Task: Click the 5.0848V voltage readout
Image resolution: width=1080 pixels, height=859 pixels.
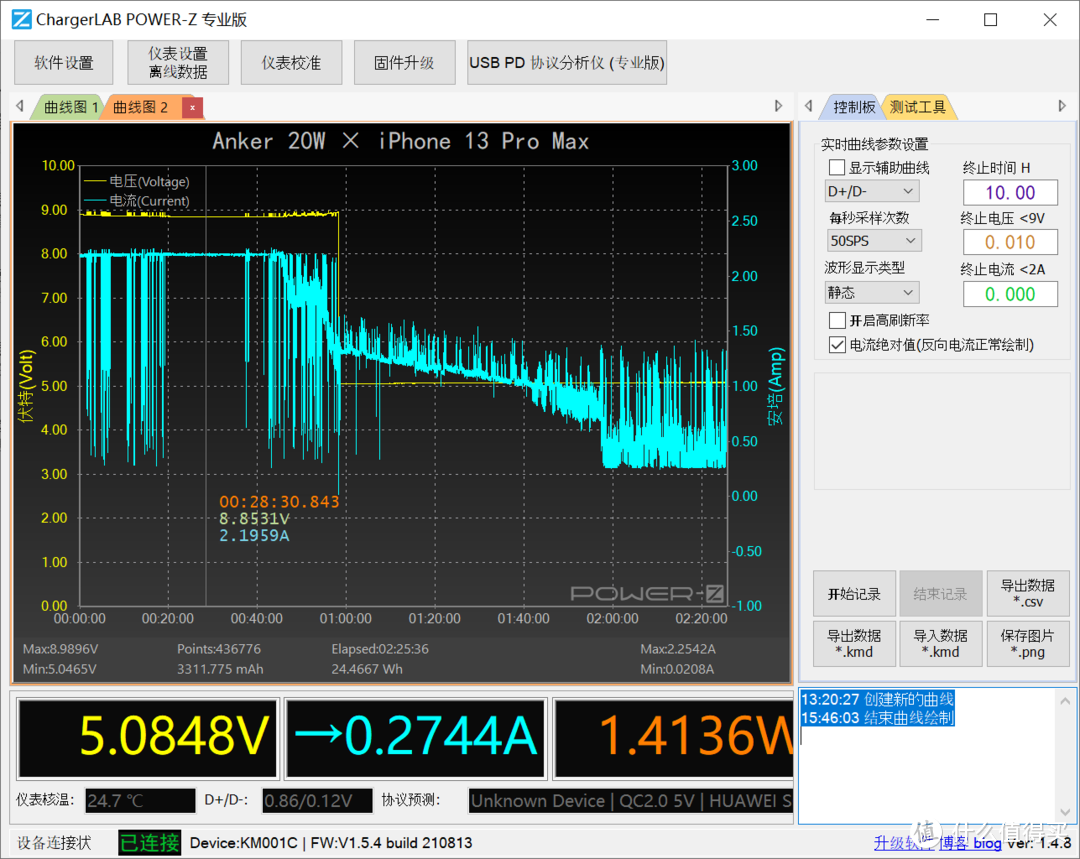Action: coord(148,738)
